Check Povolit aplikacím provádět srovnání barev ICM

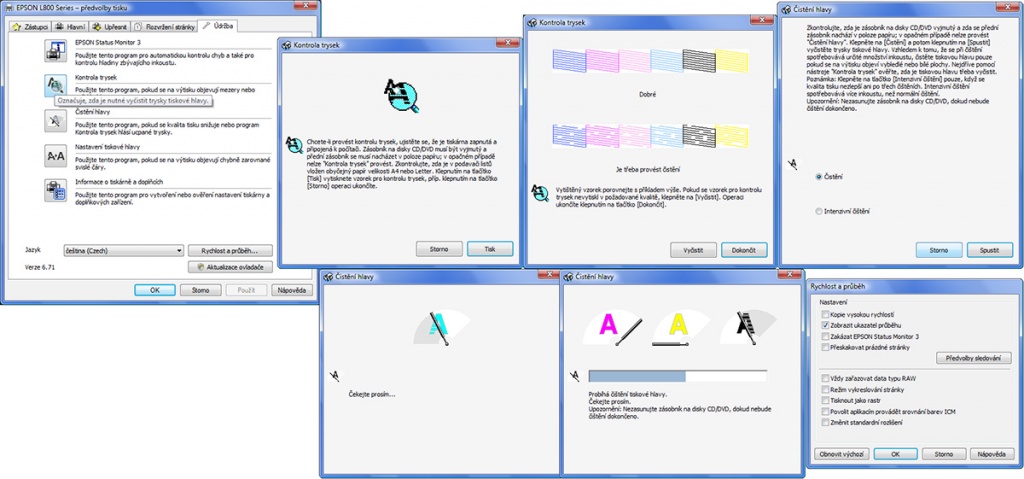tap(826, 412)
